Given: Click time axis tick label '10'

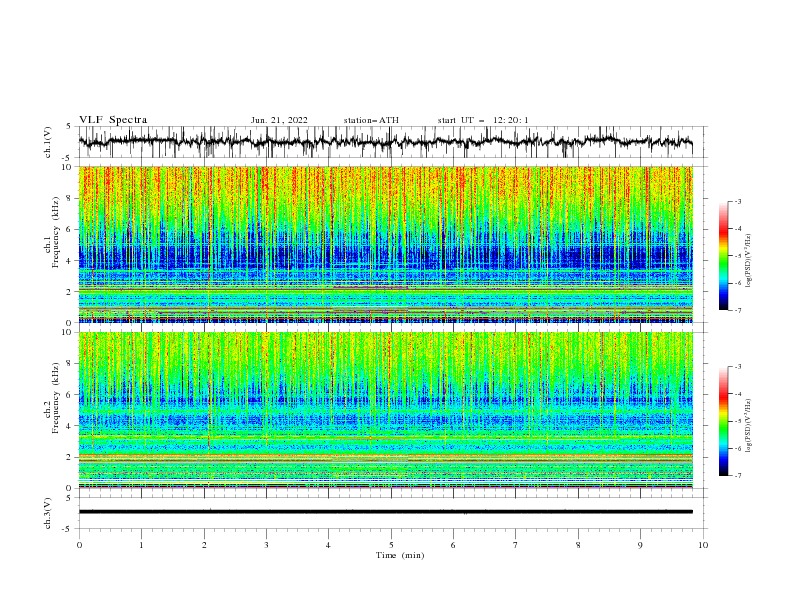Looking at the screenshot, I should [x=703, y=545].
